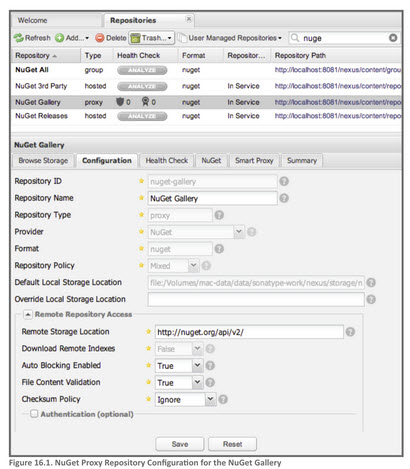The image size is (410, 469).
Task: Open the NuGet detail tab
Action: pos(211,161)
